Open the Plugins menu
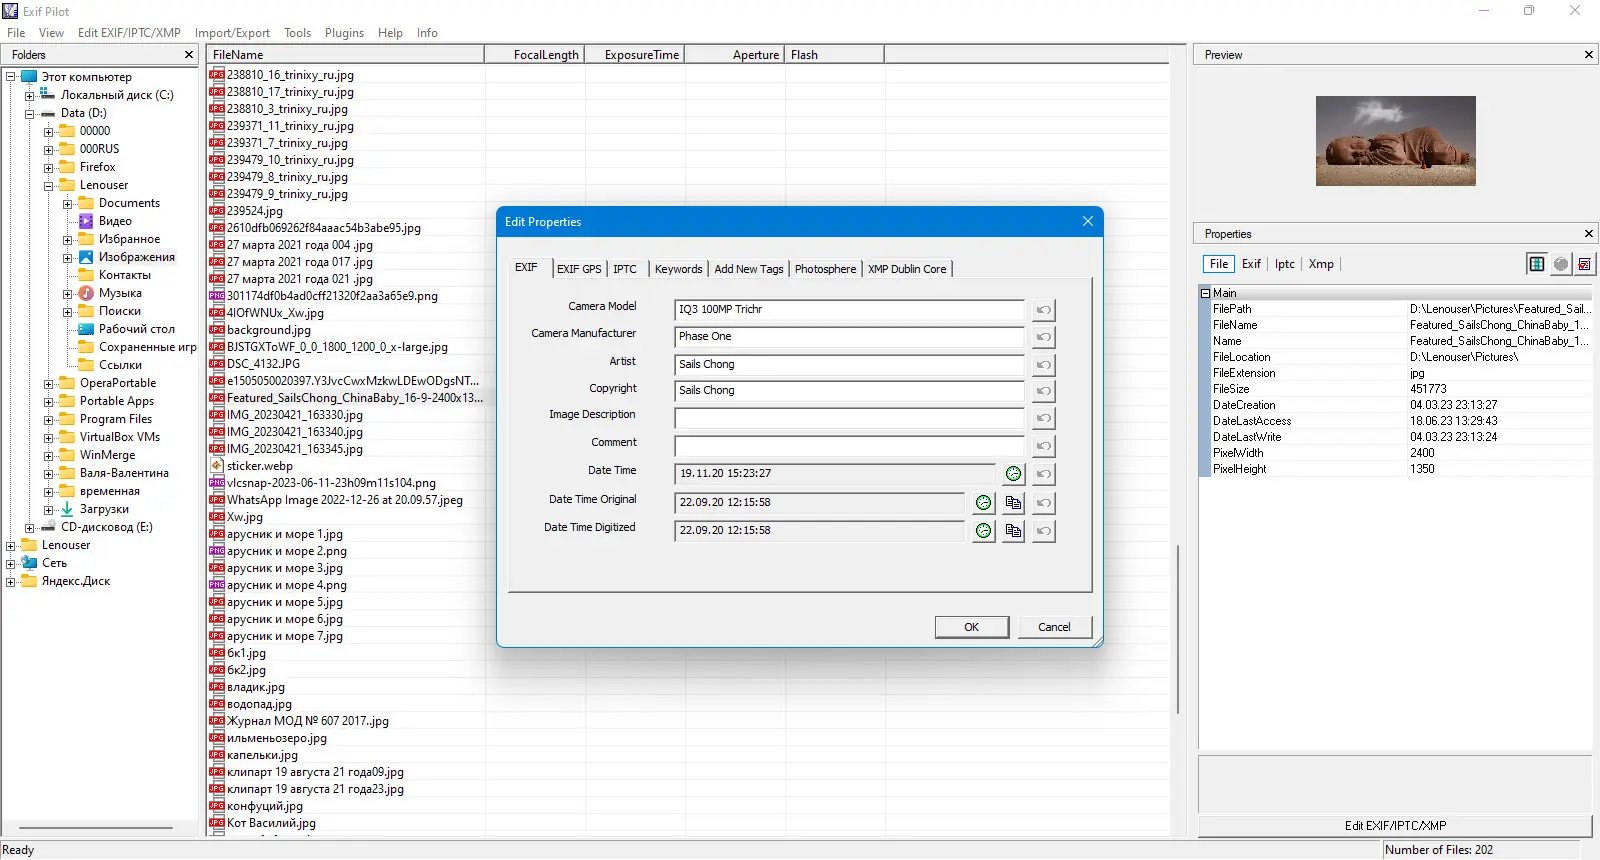This screenshot has height=860, width=1600. (x=344, y=33)
